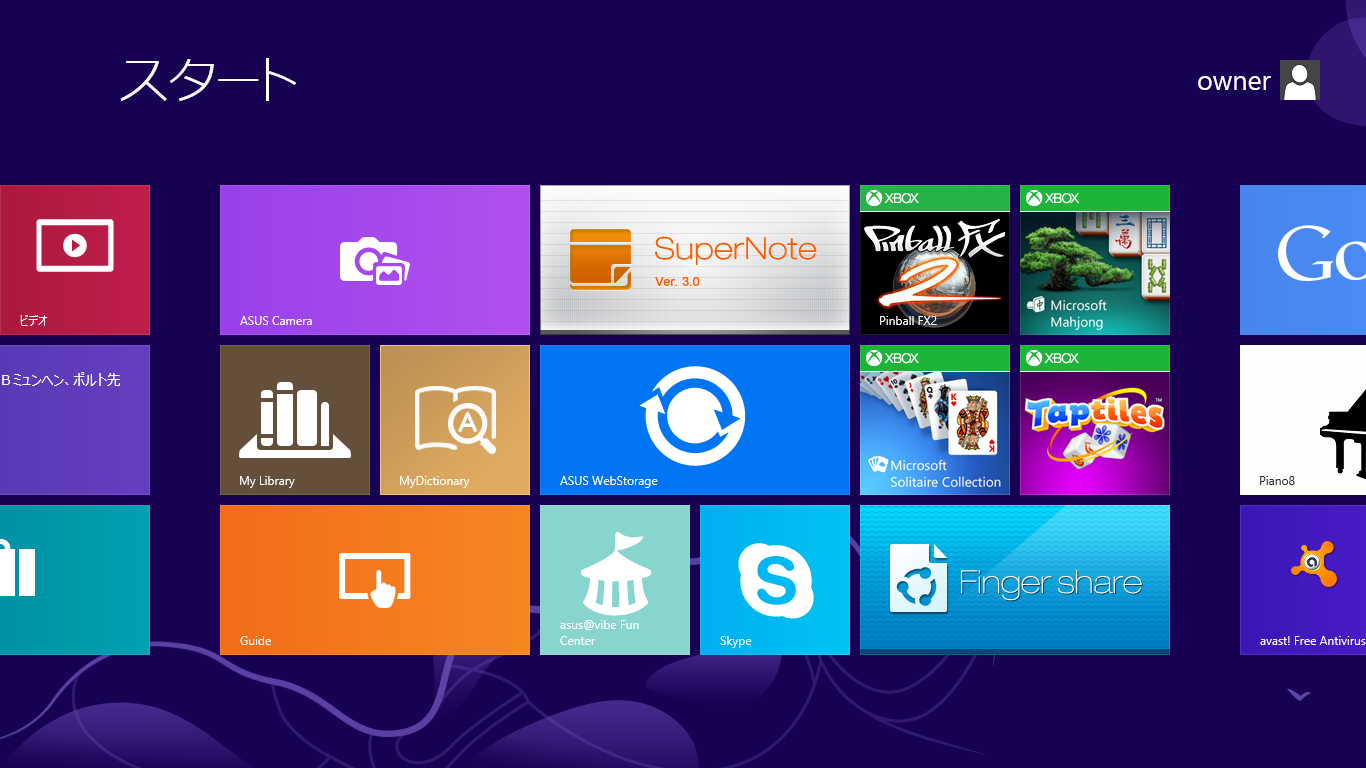Image resolution: width=1366 pixels, height=768 pixels.
Task: Open the ビデオ video tile
Action: 75,260
